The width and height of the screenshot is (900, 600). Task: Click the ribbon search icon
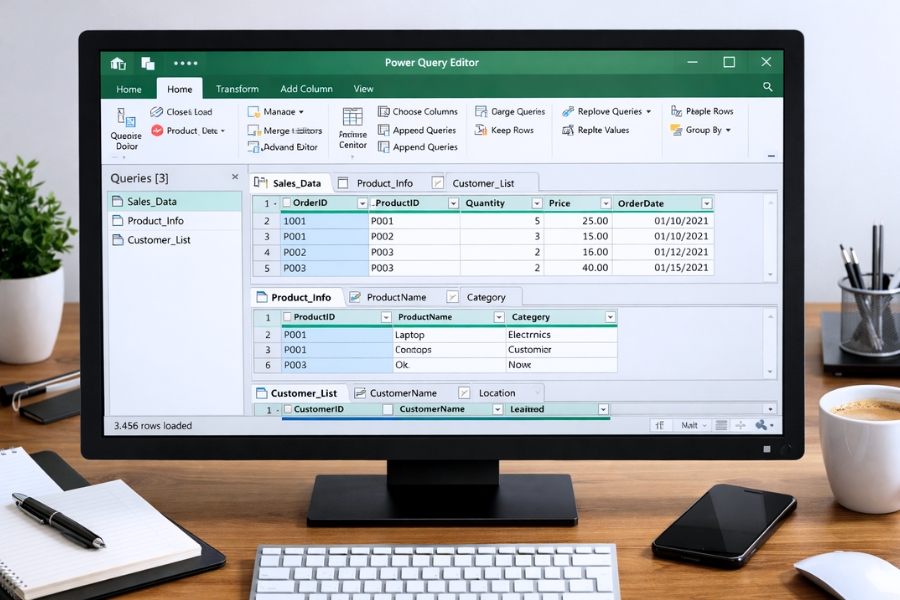[x=767, y=88]
